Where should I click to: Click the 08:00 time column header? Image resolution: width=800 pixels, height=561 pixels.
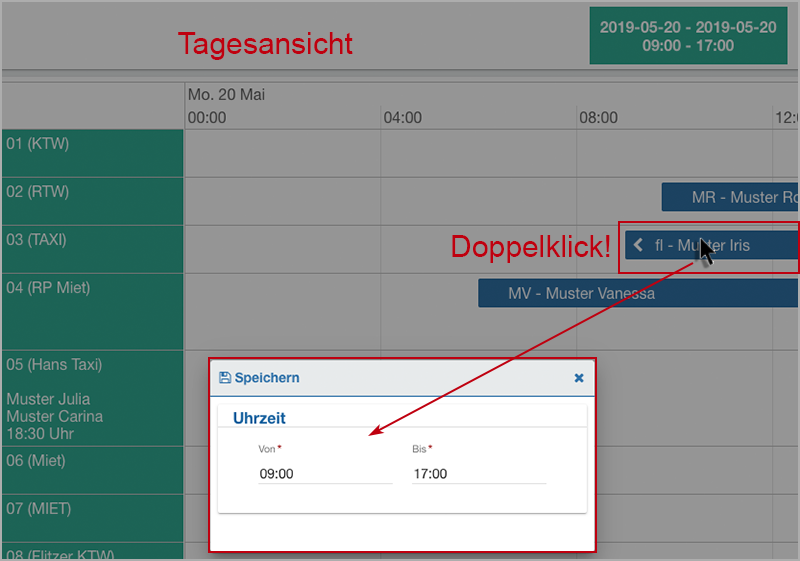pyautogui.click(x=598, y=118)
